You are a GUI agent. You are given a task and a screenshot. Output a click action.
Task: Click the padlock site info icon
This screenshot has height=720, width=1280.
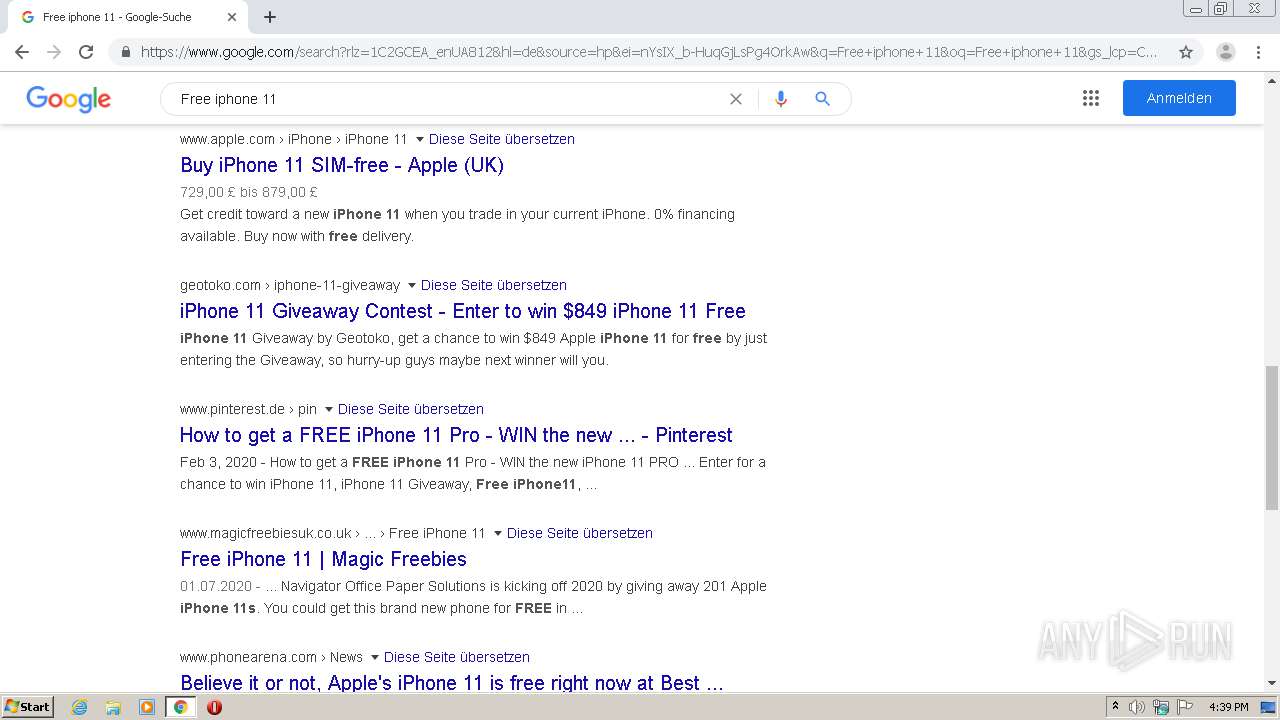point(126,52)
